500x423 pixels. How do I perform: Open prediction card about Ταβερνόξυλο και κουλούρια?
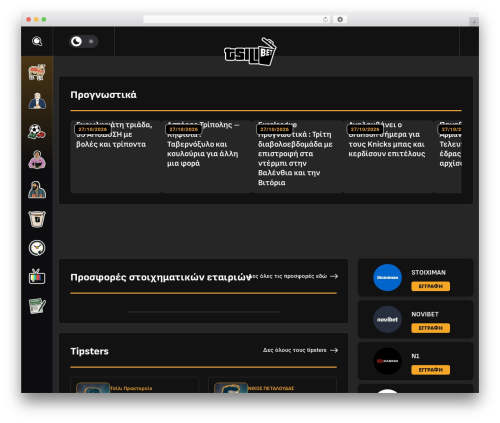tap(207, 156)
